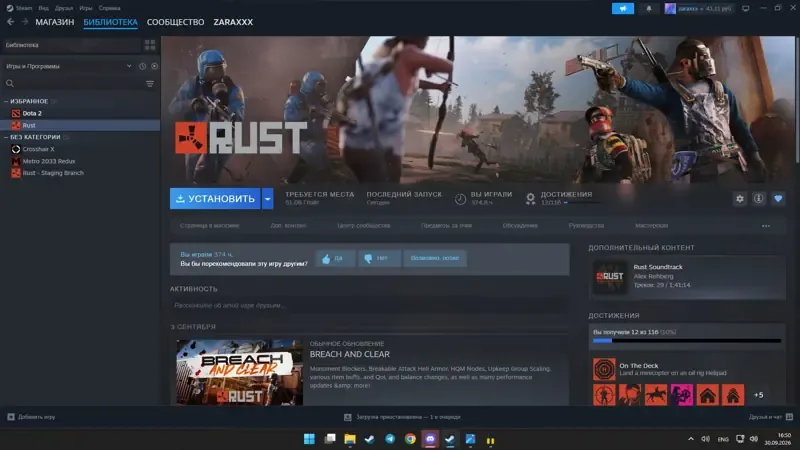800x450 pixels.
Task: Open Windows Start menu
Action: pos(309,439)
